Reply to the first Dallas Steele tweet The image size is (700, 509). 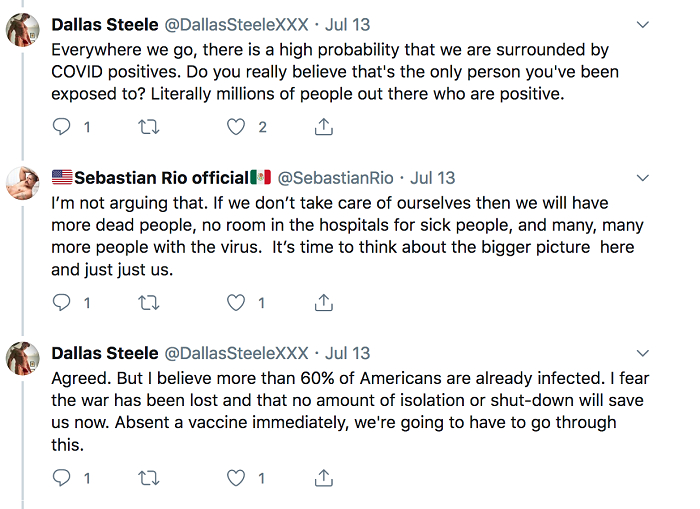(x=62, y=127)
